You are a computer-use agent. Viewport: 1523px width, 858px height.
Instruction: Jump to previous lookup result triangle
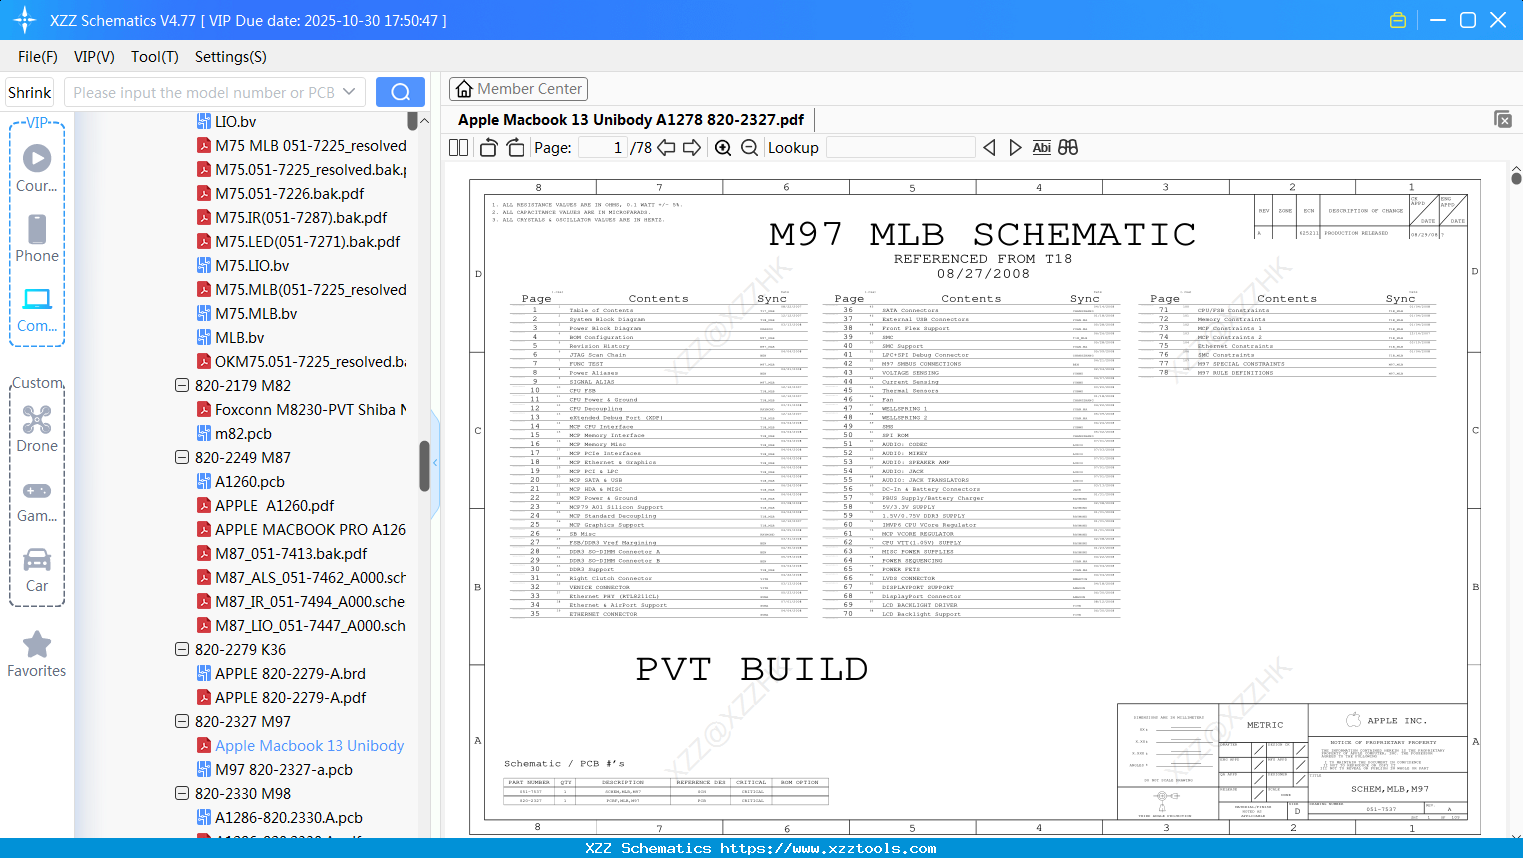tap(989, 148)
